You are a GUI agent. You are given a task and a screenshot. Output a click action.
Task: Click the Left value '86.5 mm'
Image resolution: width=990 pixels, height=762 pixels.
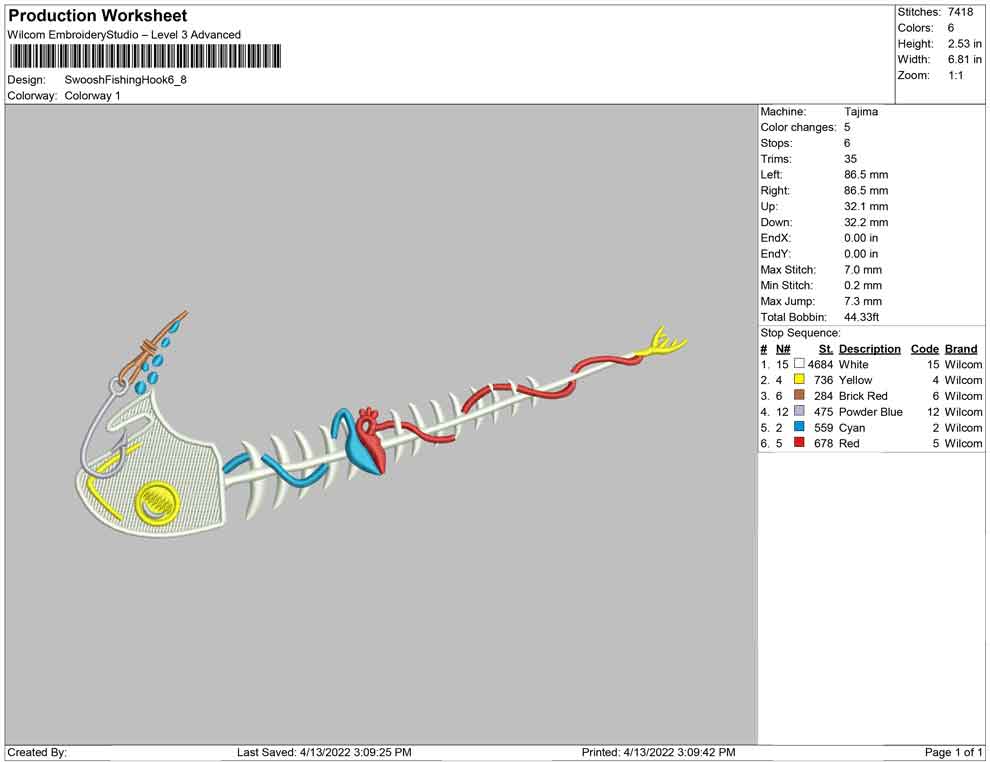tap(866, 175)
